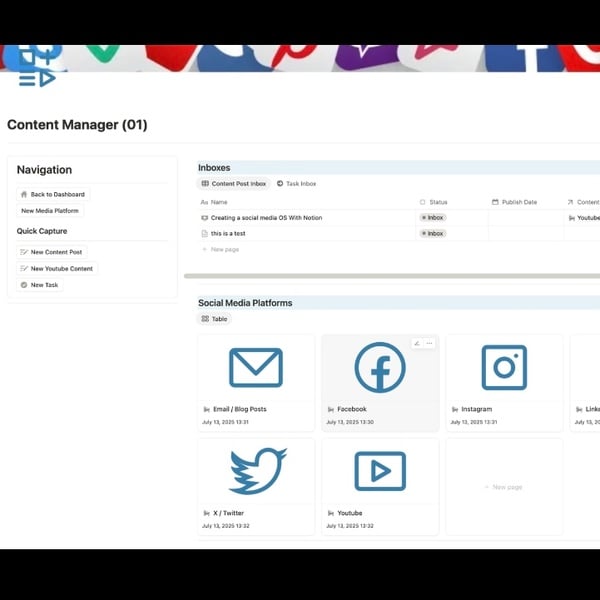
Task: Open the 'this is a test' row
Action: [228, 233]
